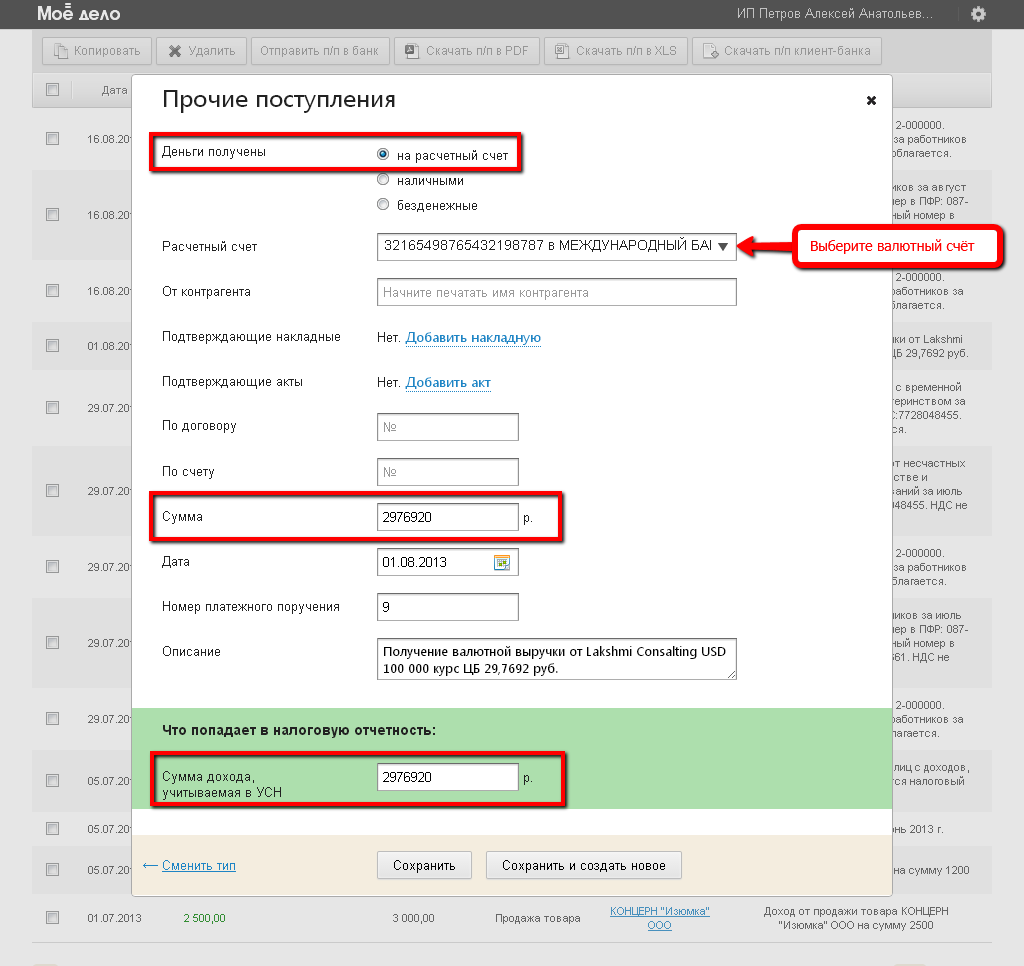This screenshot has width=1024, height=966.
Task: Select на расчетный счет radio option
Action: [x=383, y=155]
